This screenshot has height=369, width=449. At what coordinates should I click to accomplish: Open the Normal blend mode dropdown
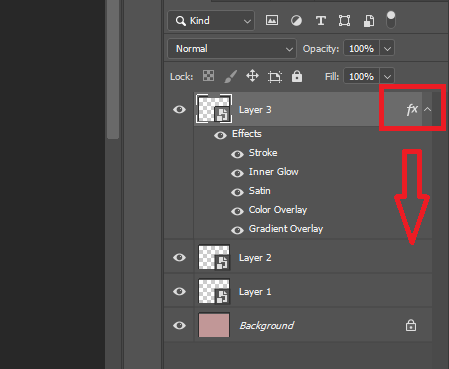coord(232,49)
